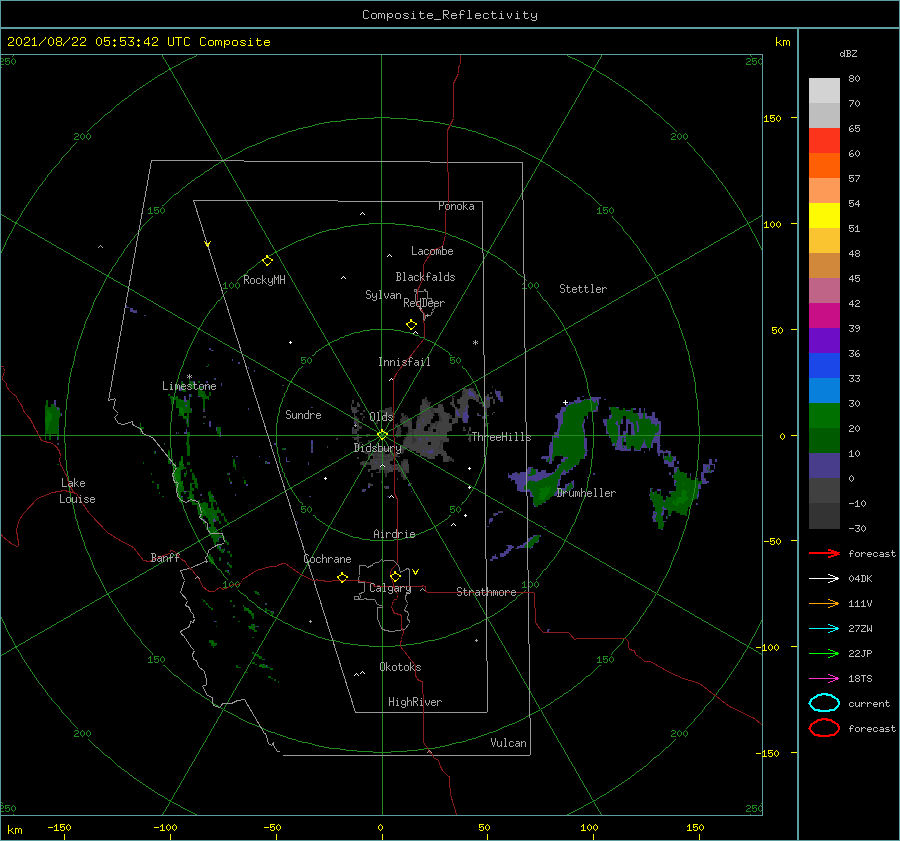900x841 pixels.
Task: Click the Stettler town label
Action: click(583, 289)
